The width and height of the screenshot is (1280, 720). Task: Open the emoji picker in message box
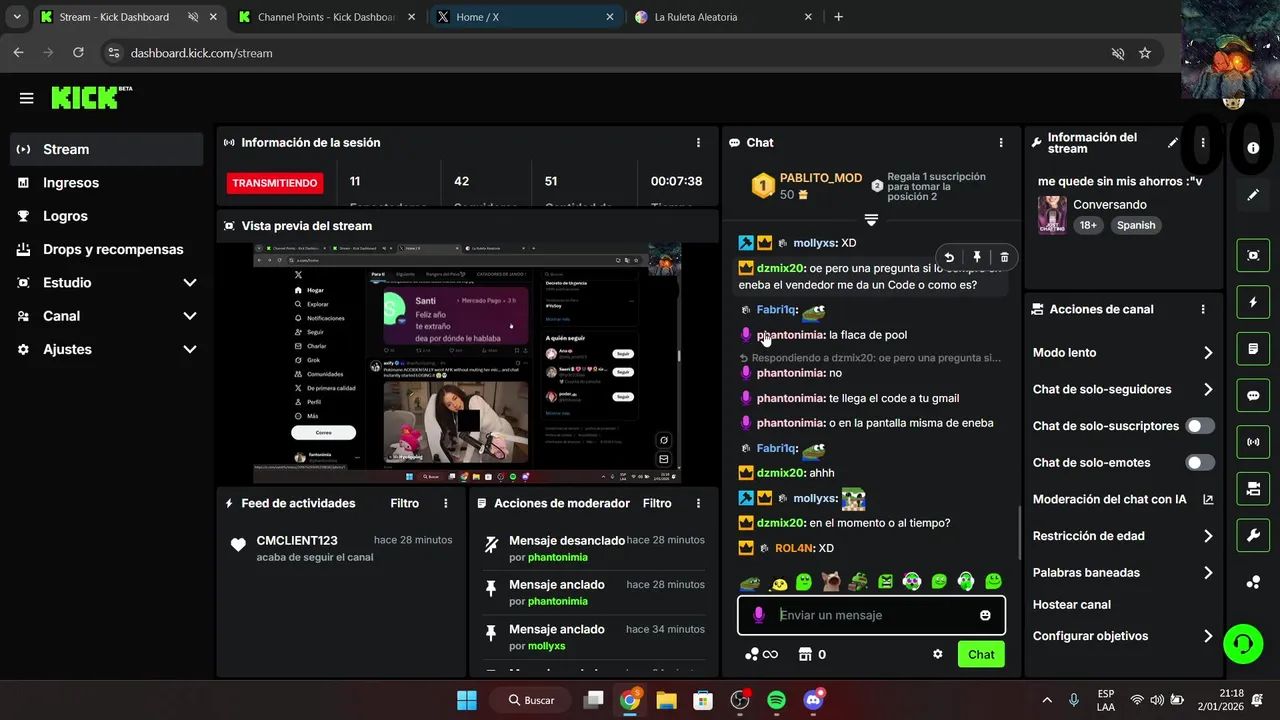tap(985, 615)
